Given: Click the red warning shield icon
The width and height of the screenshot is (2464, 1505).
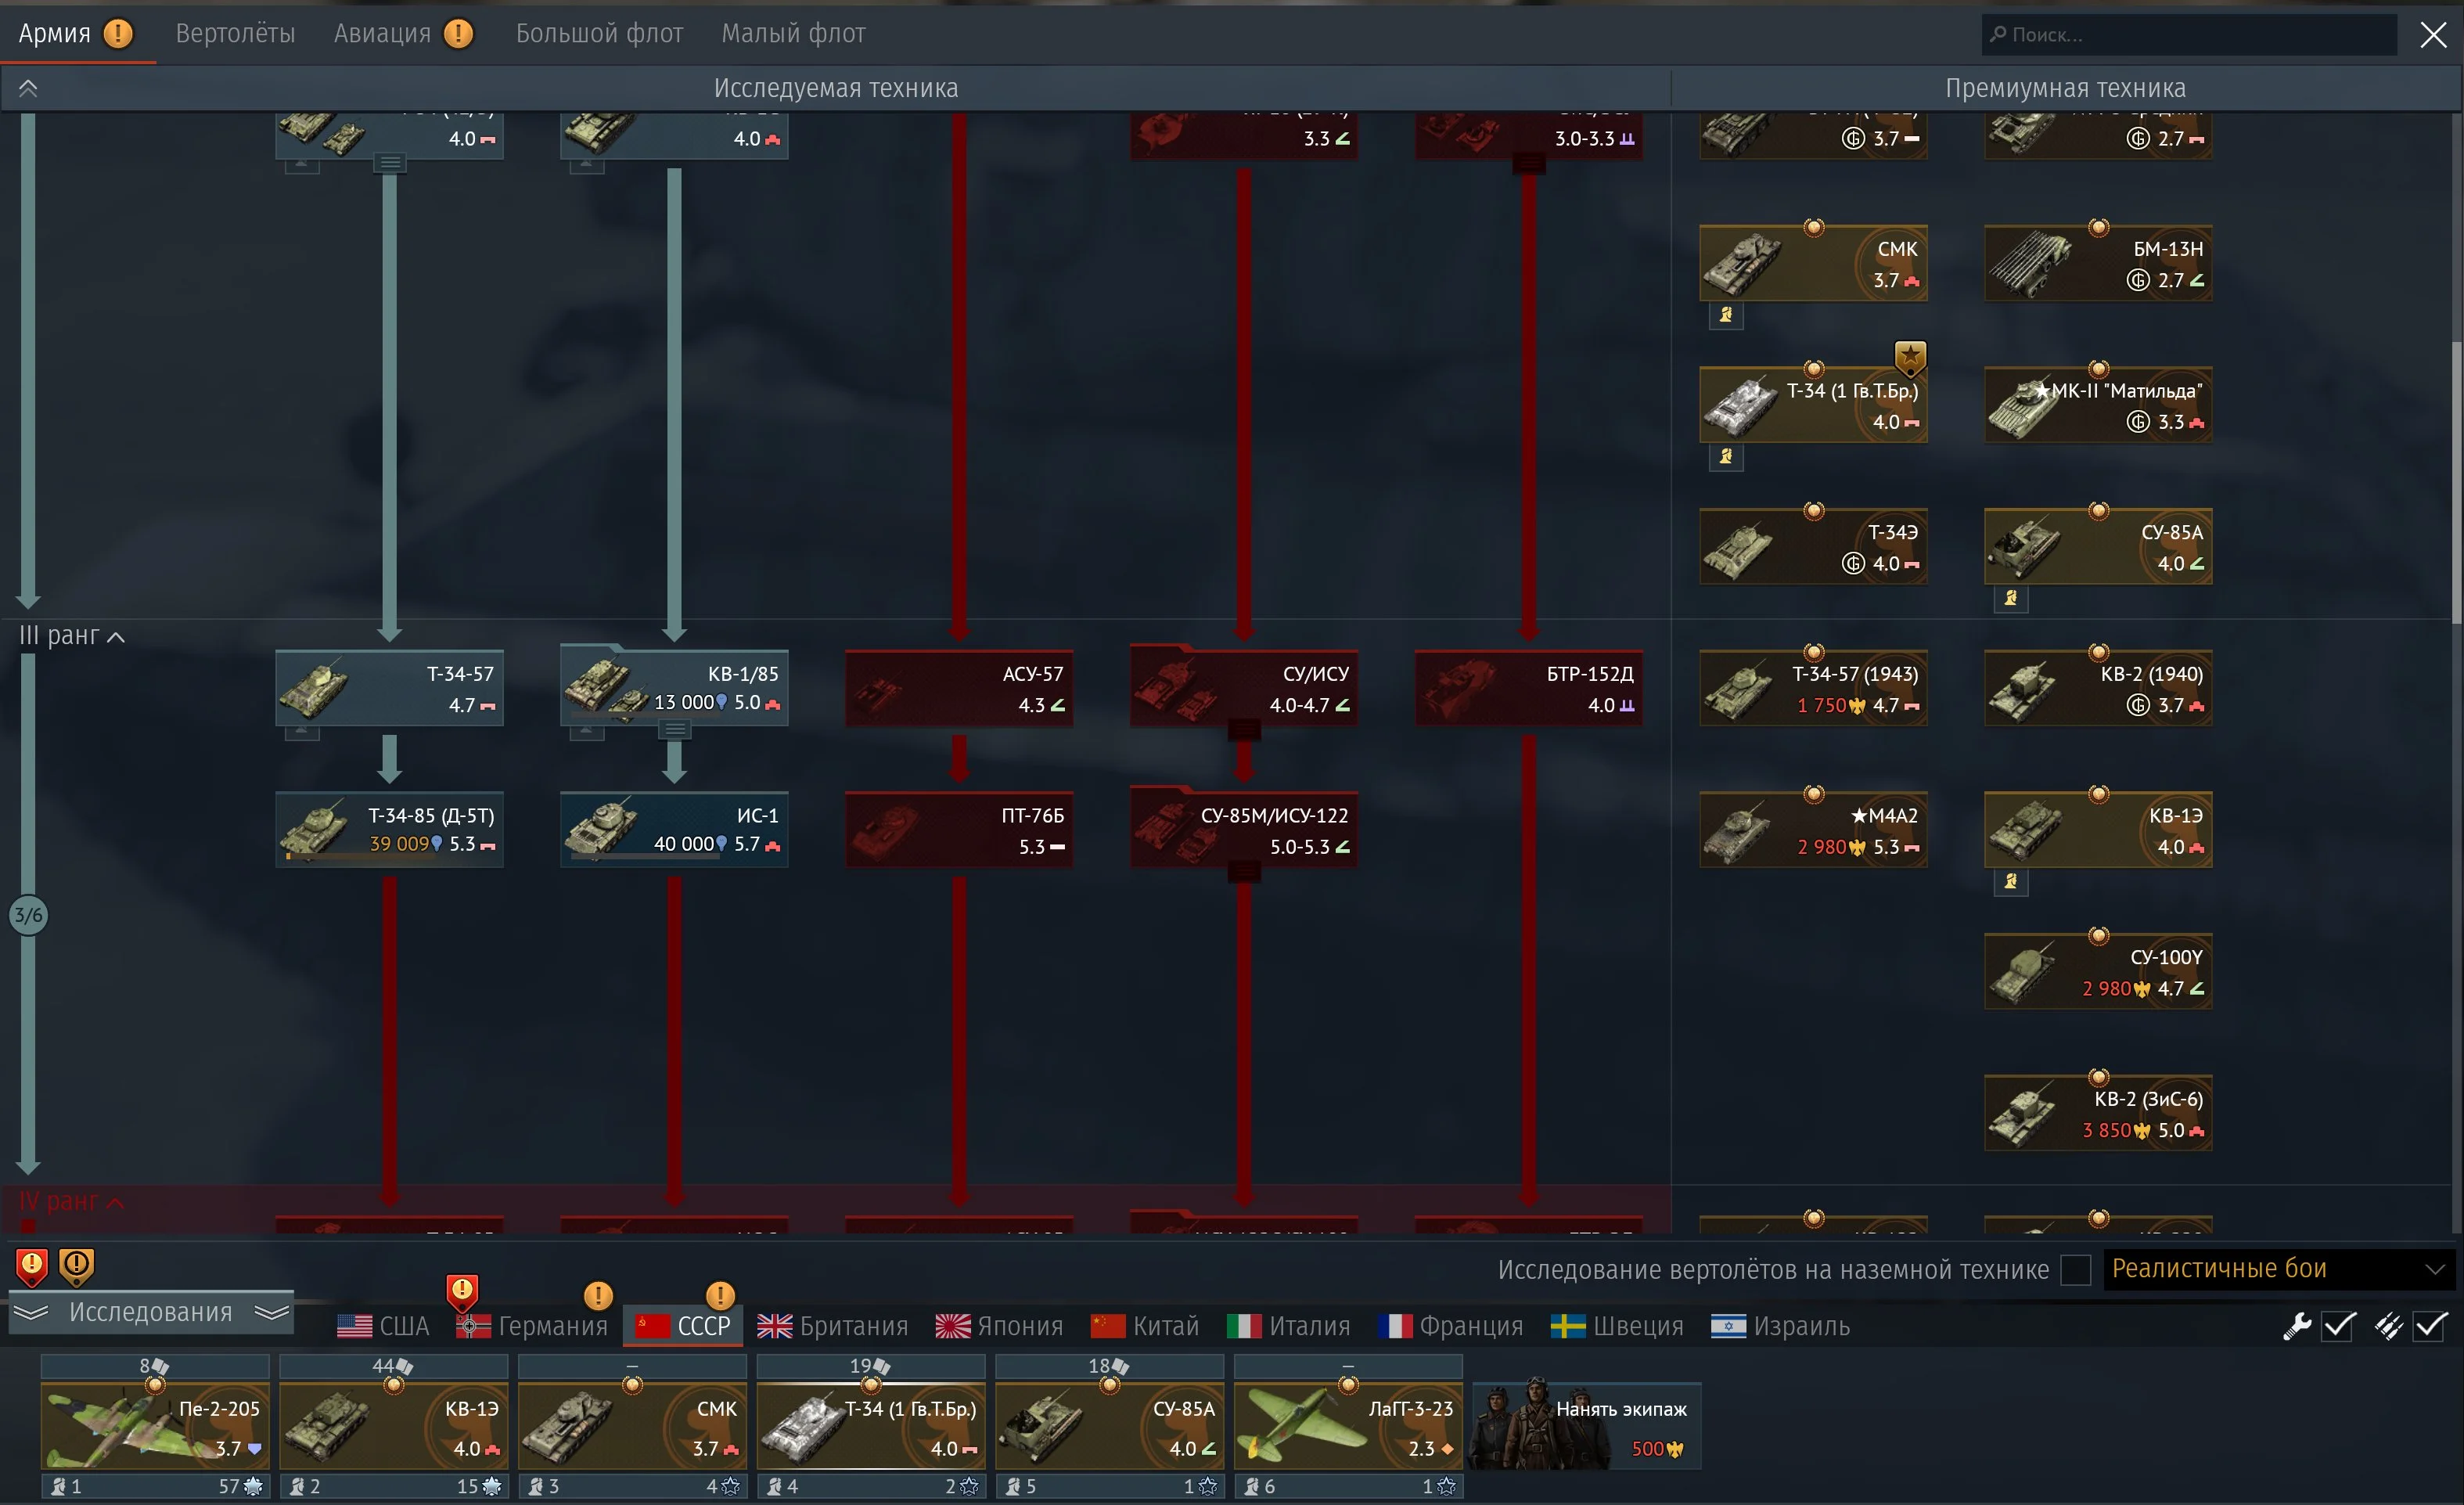Looking at the screenshot, I should click(x=31, y=1267).
